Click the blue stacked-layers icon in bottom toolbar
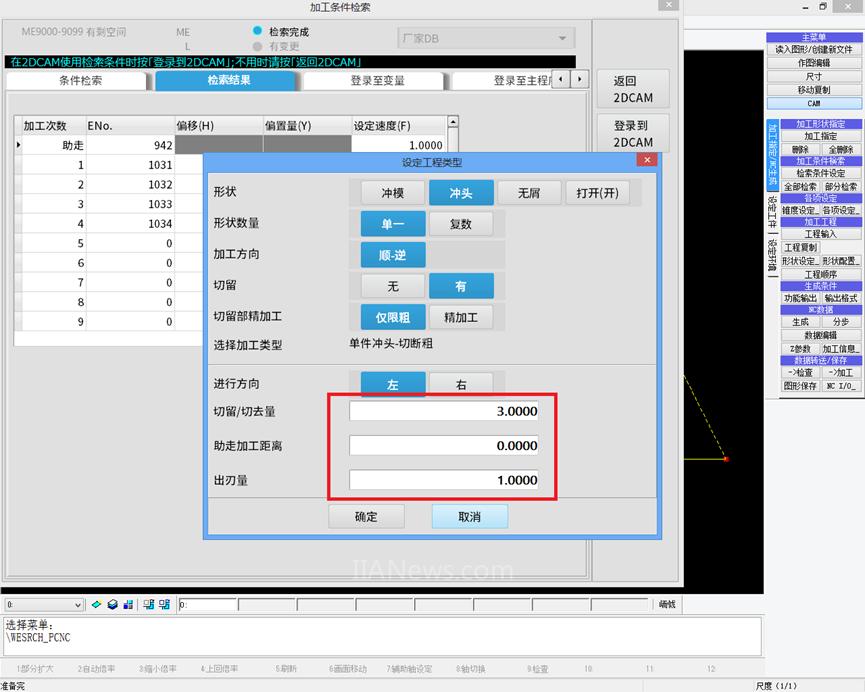 [x=112, y=605]
